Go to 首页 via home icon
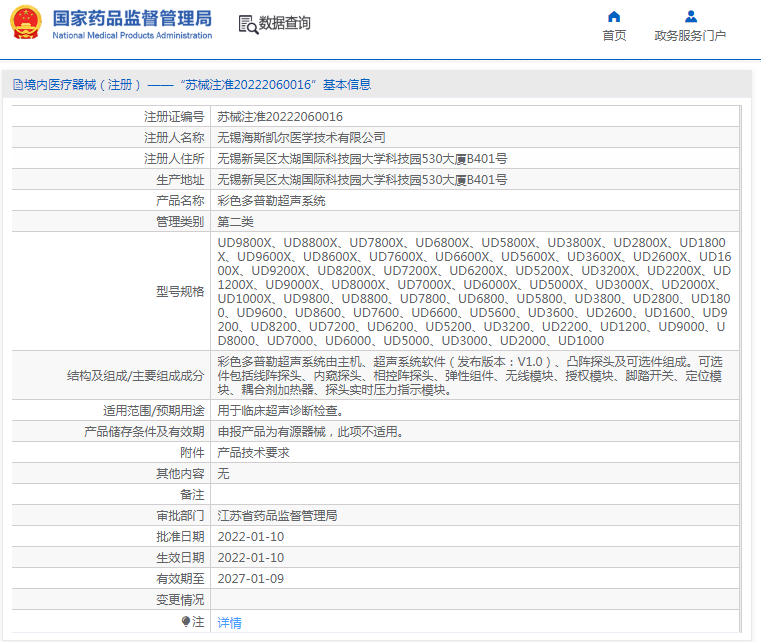 (x=614, y=16)
